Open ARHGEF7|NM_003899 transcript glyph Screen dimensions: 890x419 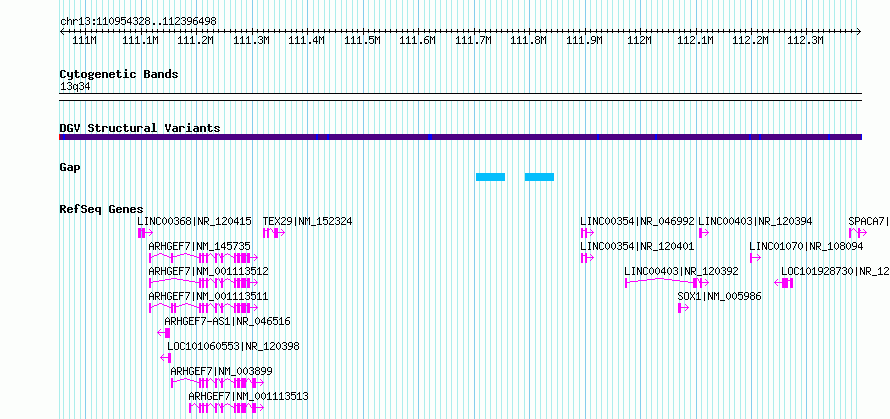tap(217, 383)
